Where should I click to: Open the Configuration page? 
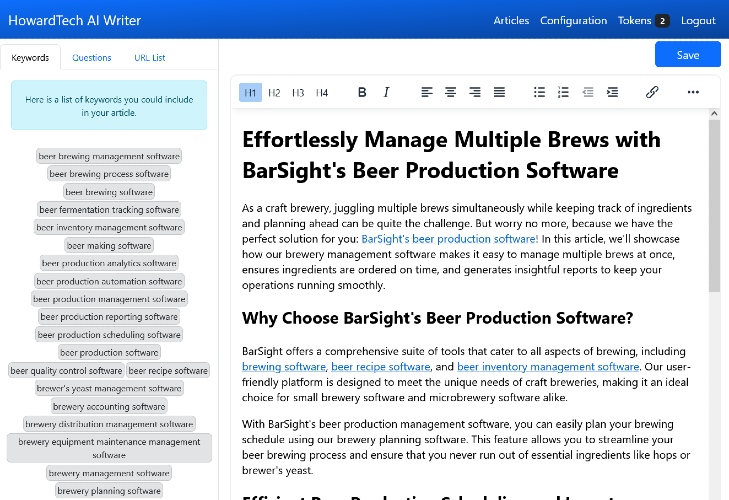[573, 20]
